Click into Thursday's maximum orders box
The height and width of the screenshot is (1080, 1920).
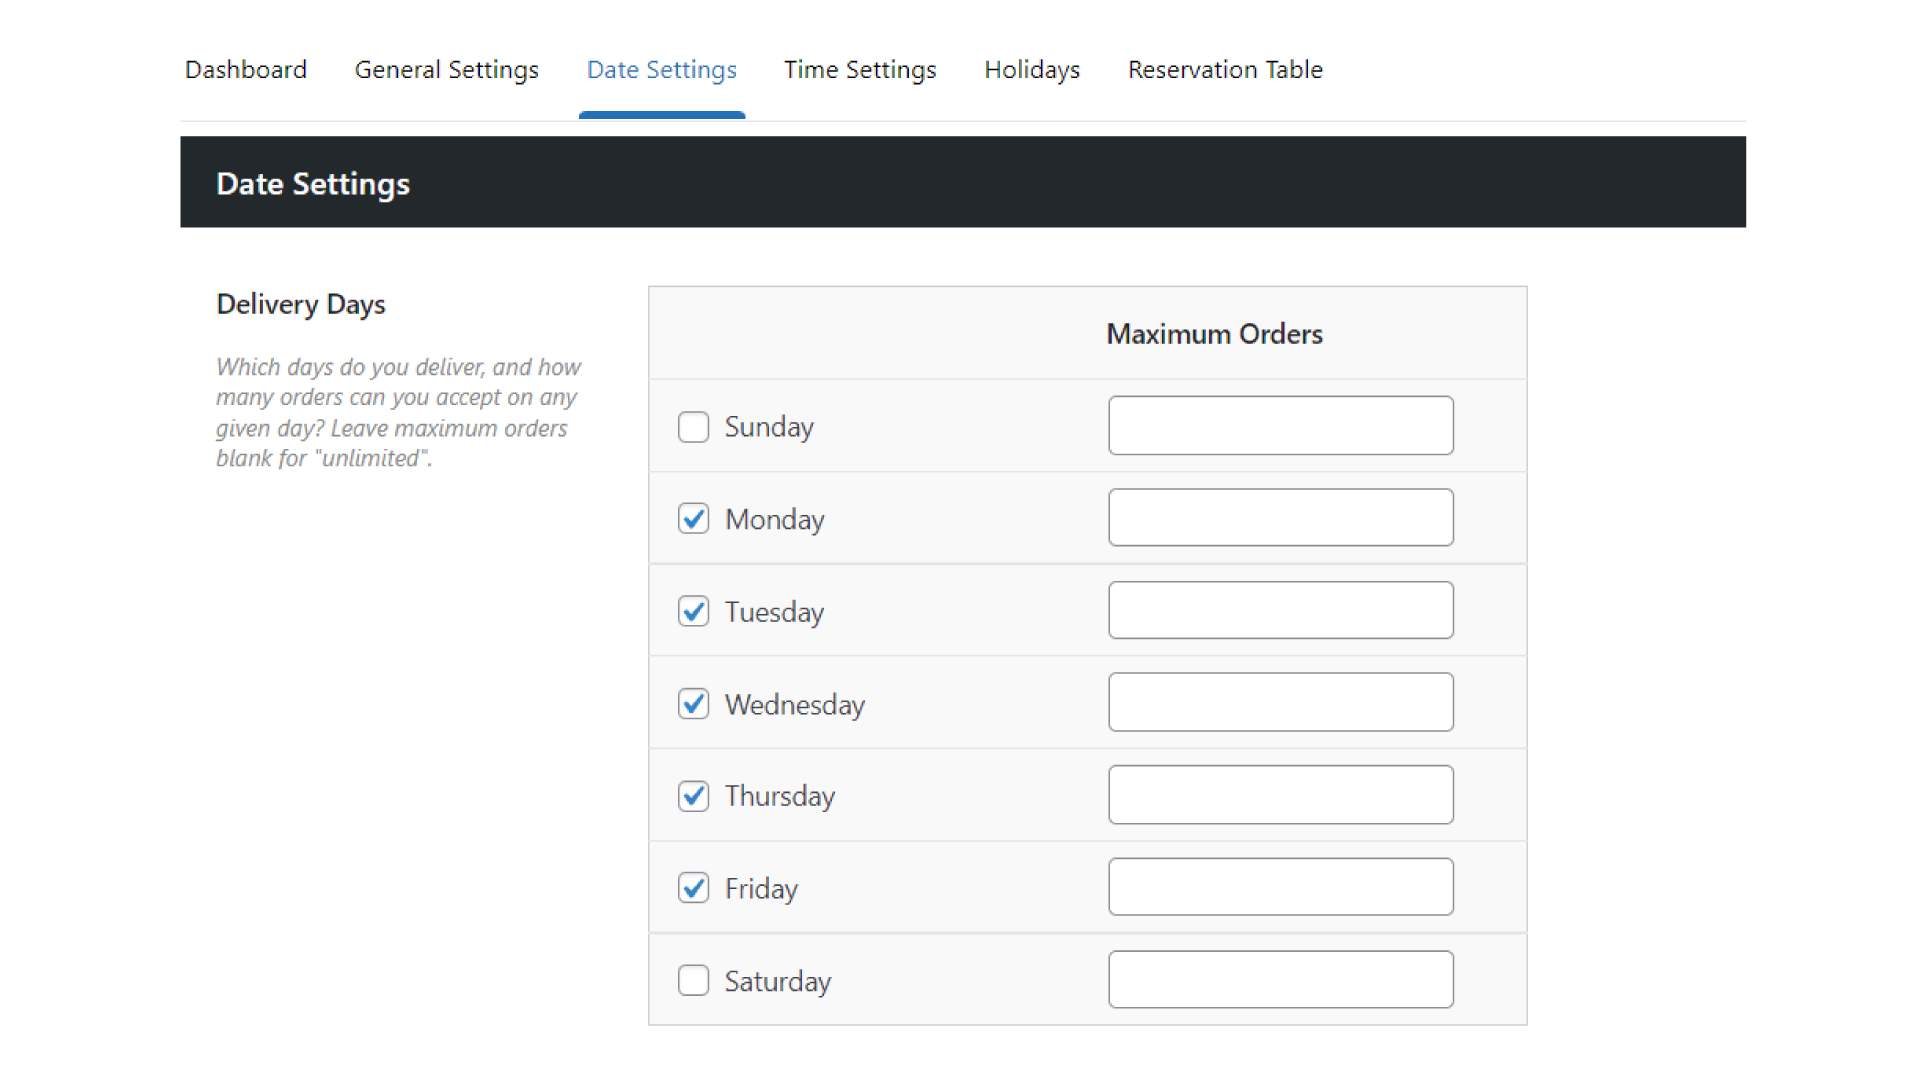pos(1280,794)
